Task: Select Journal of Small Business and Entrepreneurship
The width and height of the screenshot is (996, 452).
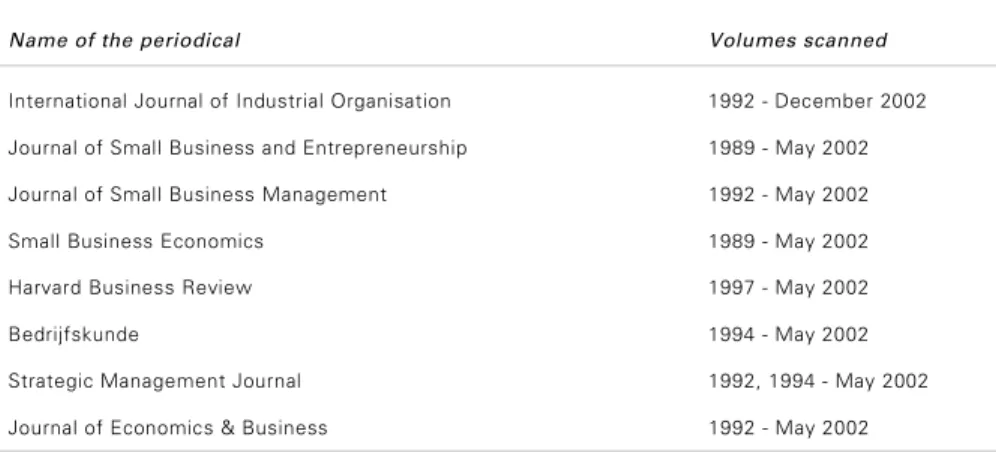Action: [x=238, y=148]
